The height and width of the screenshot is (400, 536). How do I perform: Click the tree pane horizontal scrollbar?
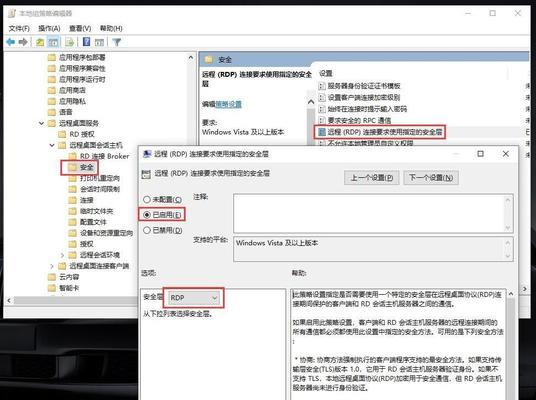click(x=75, y=301)
